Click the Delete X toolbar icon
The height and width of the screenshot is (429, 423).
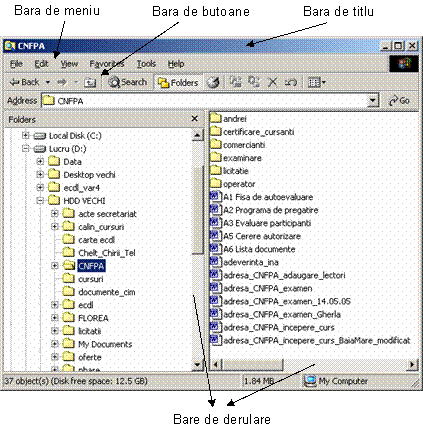pos(273,82)
